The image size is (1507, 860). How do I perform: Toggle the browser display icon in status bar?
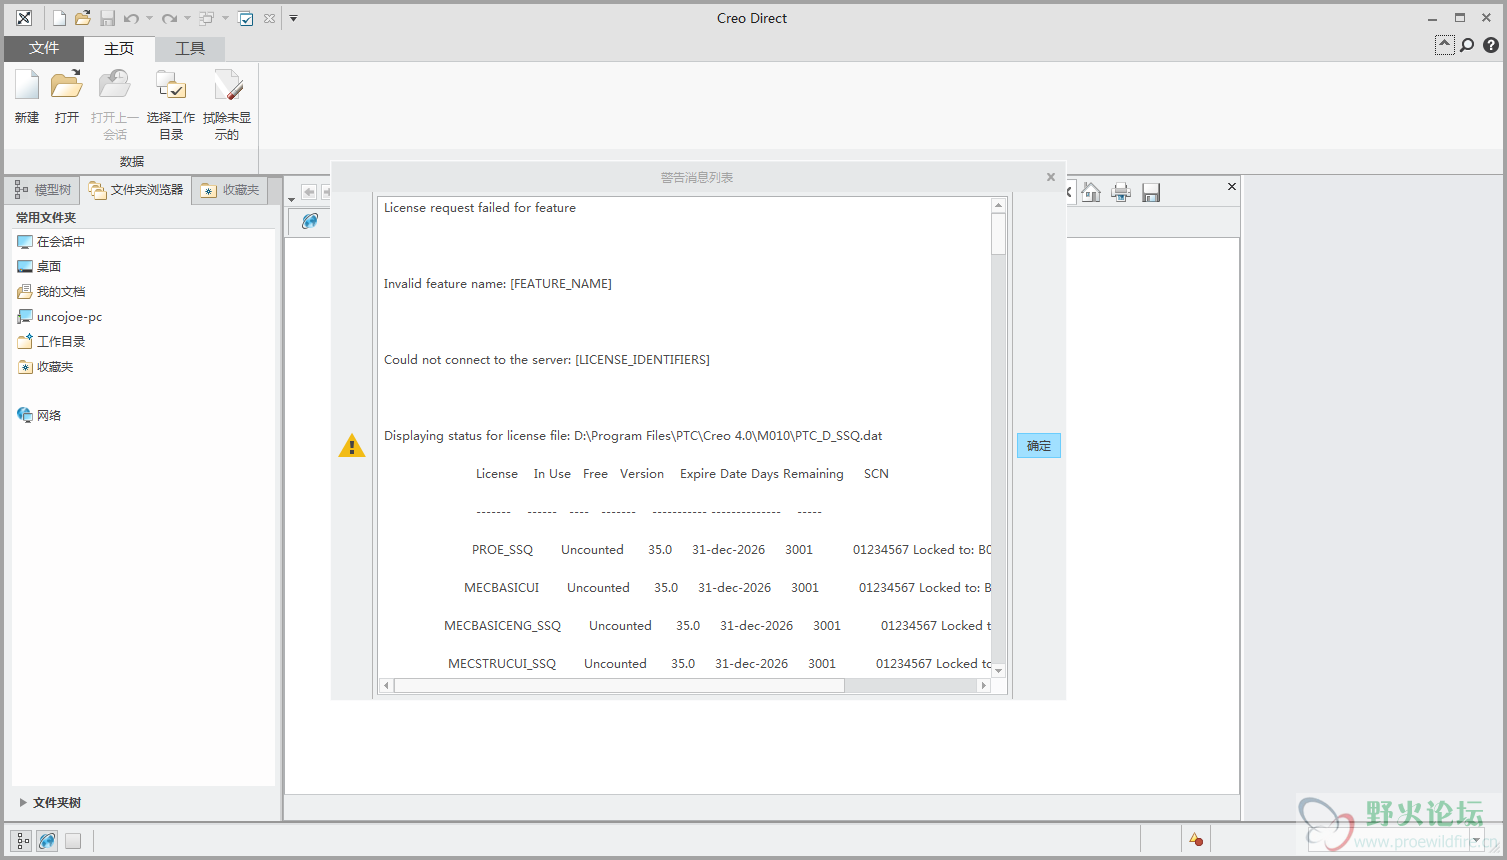[47, 841]
